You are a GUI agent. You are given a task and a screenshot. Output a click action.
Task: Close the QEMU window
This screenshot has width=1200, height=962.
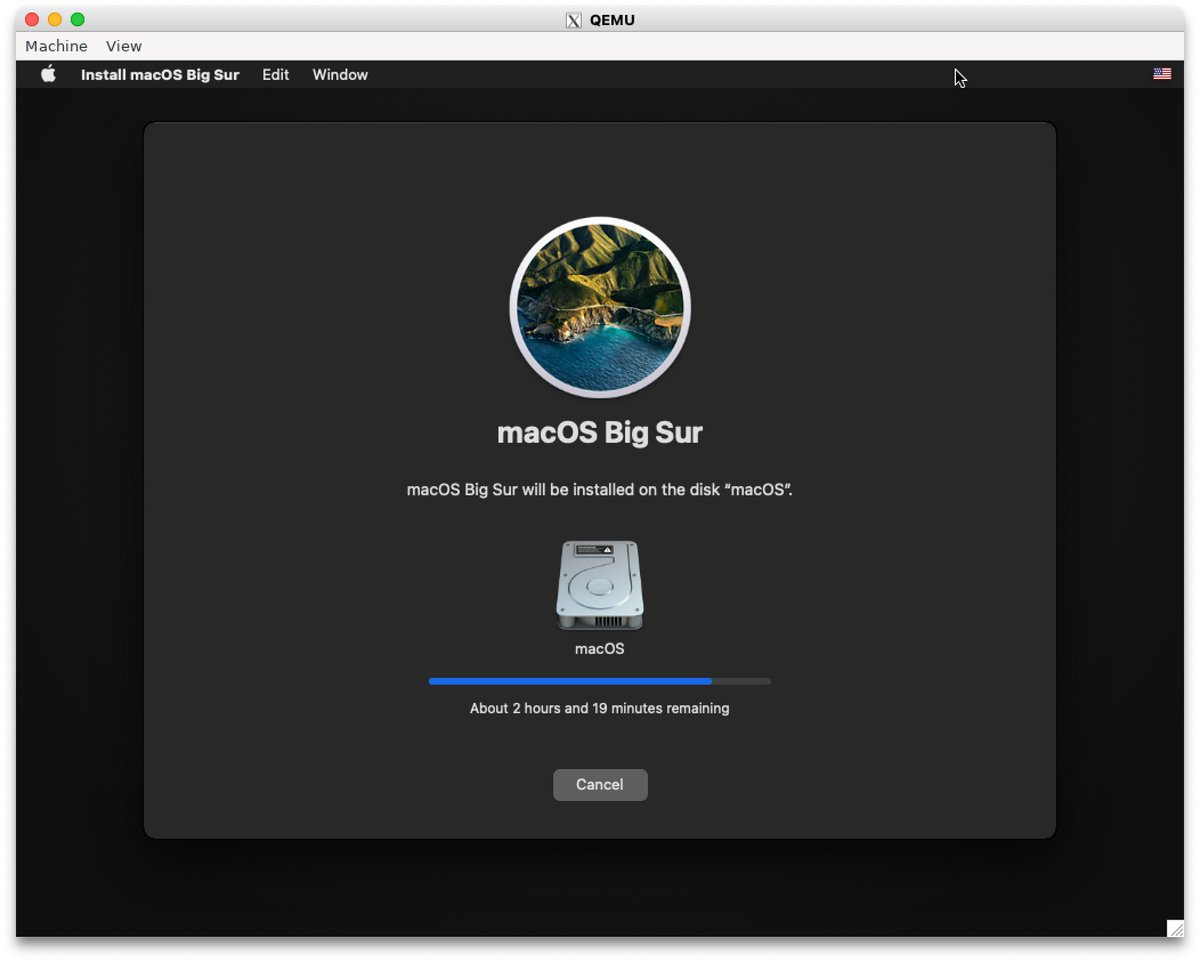click(32, 20)
